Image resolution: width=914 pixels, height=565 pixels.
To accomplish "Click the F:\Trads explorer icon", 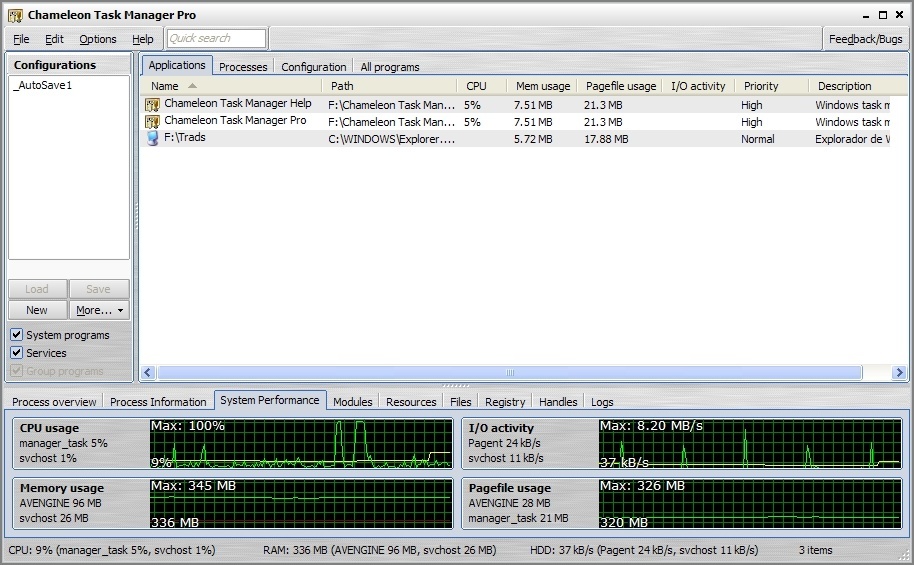I will coord(152,139).
